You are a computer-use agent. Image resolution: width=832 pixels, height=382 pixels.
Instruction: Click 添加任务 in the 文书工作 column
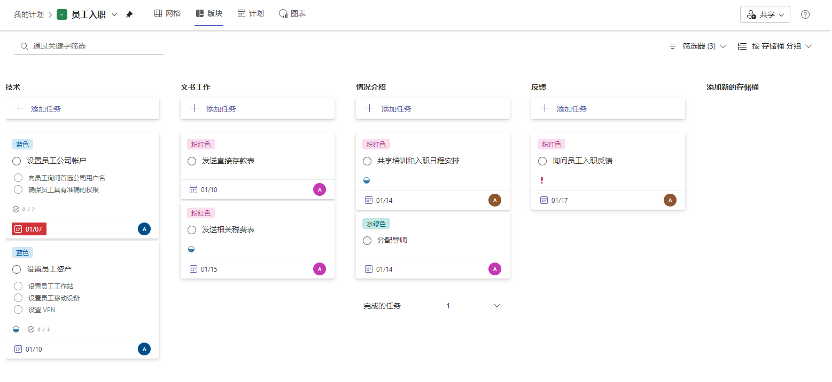258,109
